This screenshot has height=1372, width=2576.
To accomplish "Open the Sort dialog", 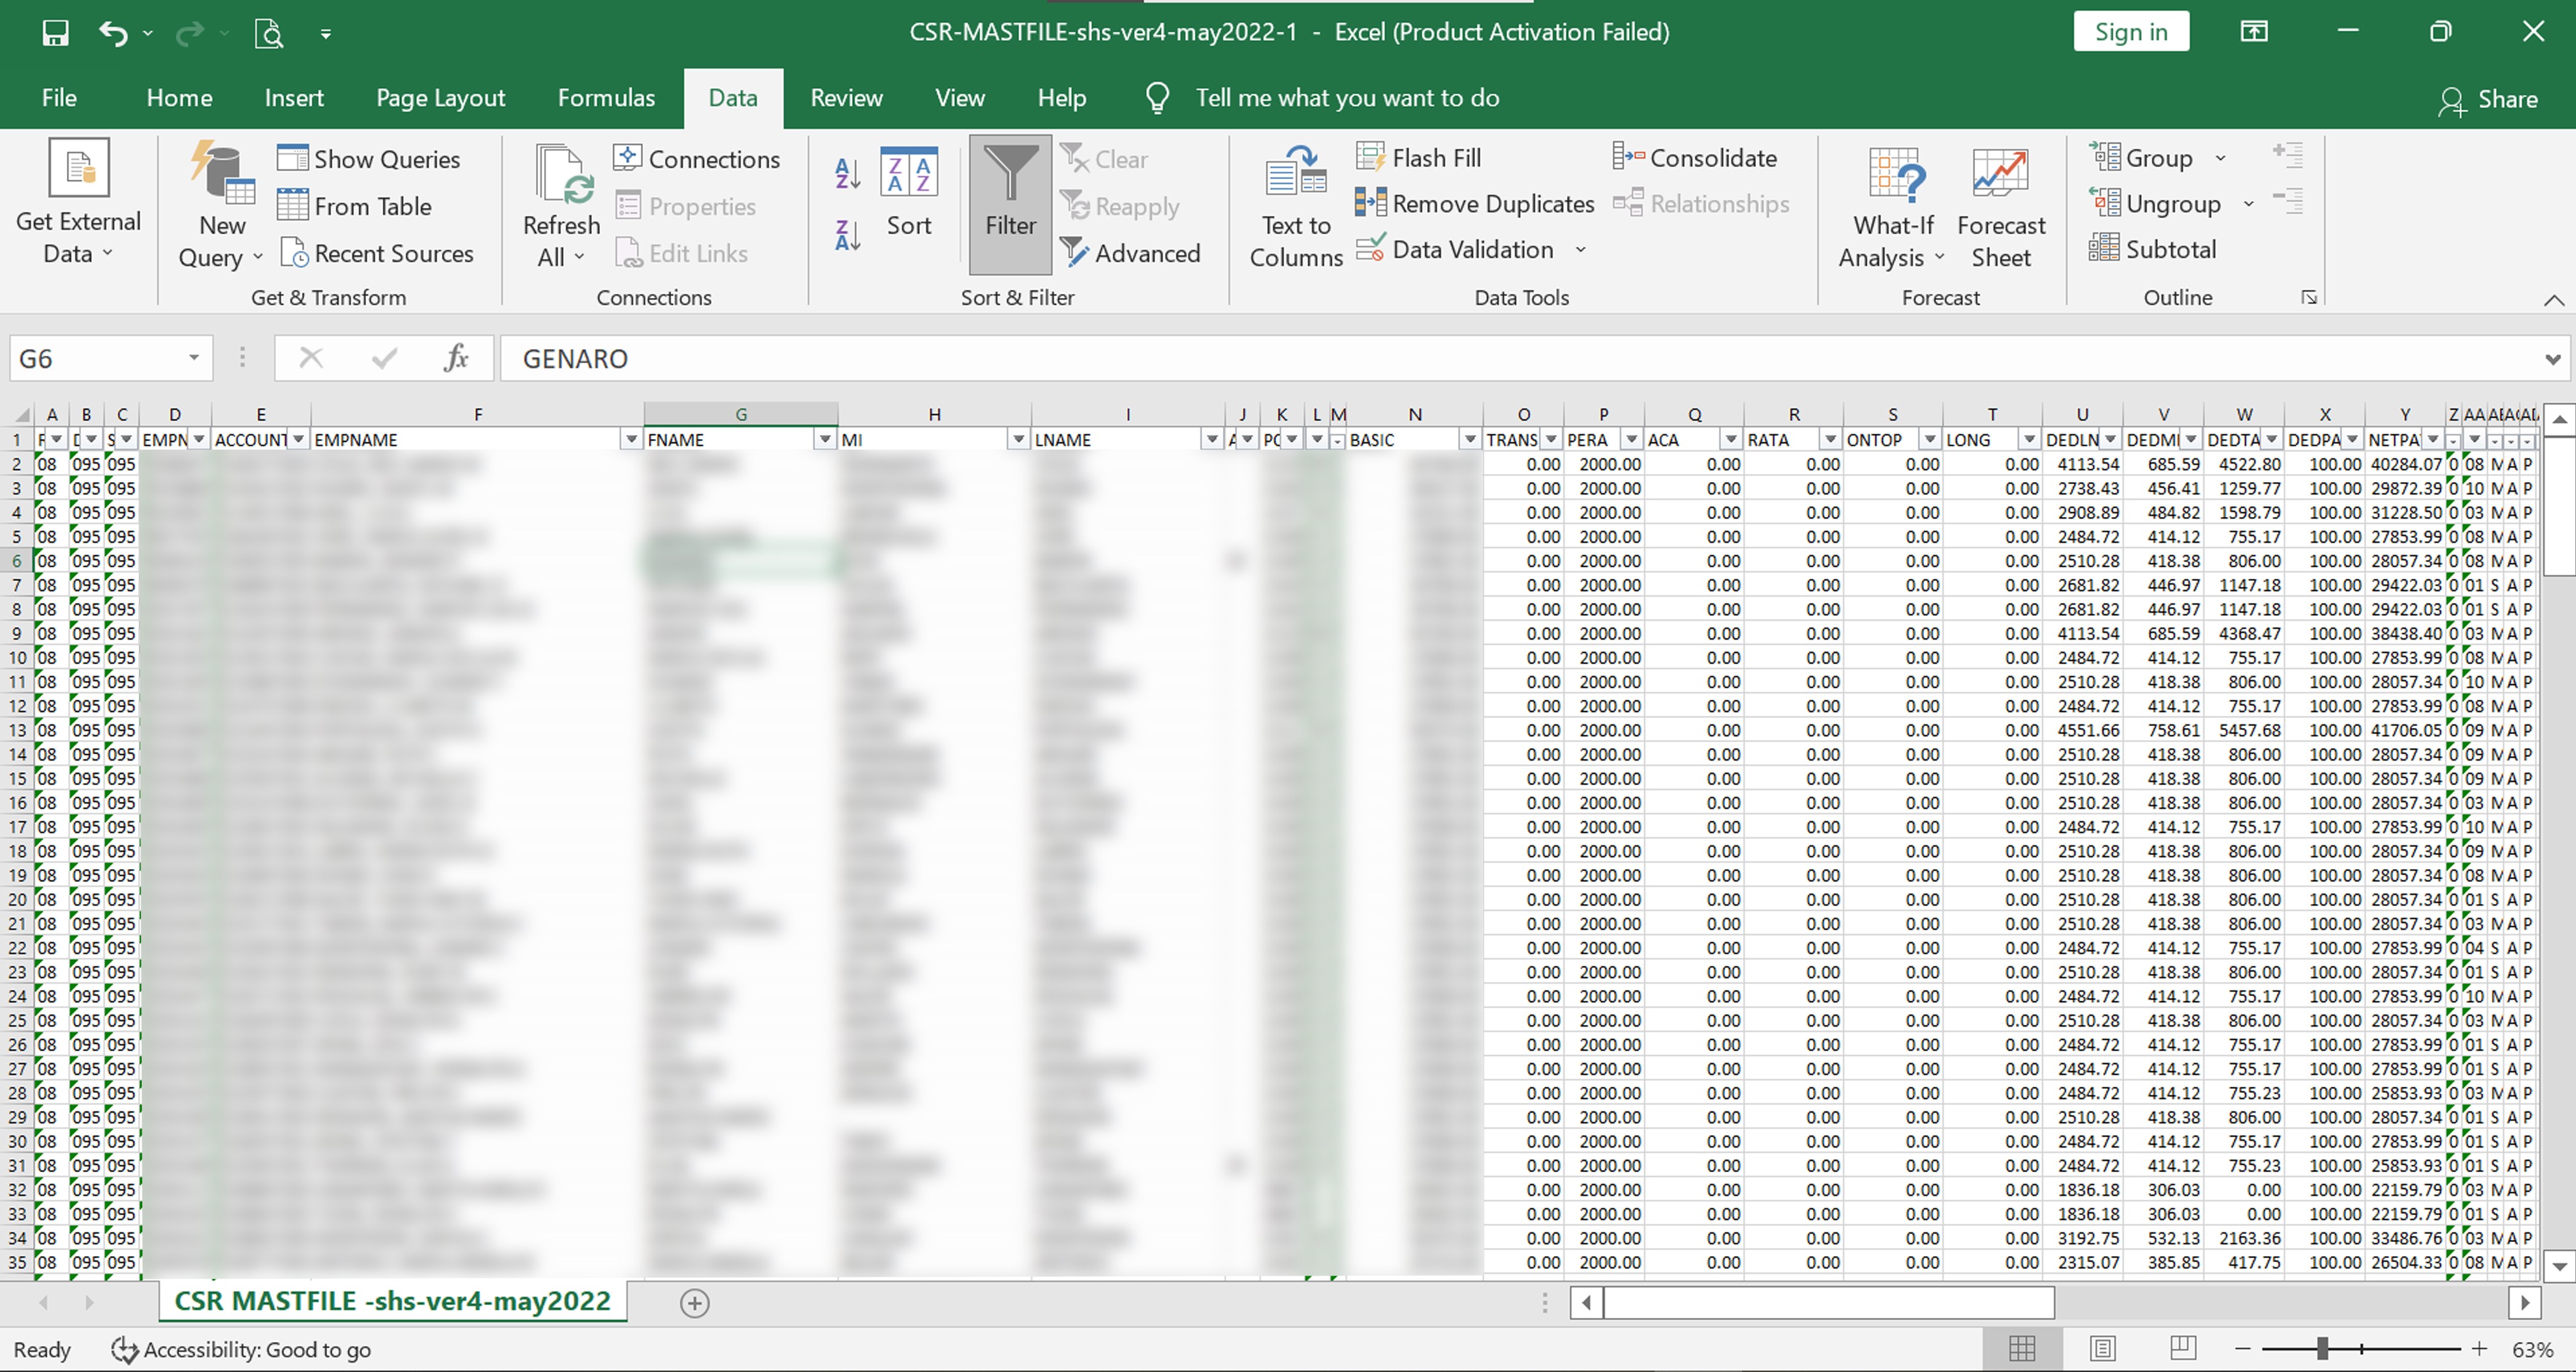I will point(908,195).
